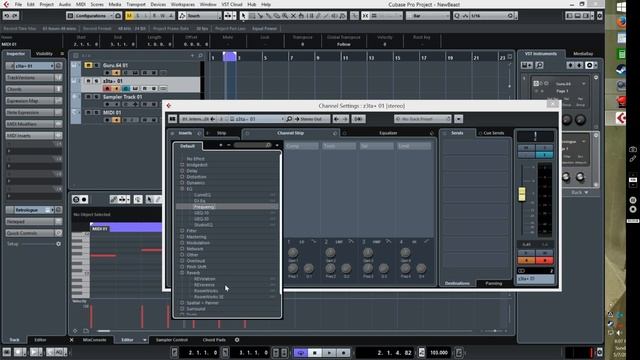Expand the Delay plug-in folder
The image size is (640, 360).
click(182, 171)
